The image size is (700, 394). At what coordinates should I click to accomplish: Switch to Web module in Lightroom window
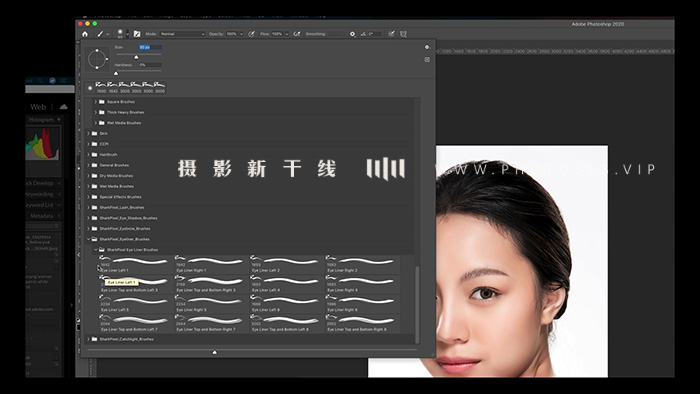(x=38, y=107)
